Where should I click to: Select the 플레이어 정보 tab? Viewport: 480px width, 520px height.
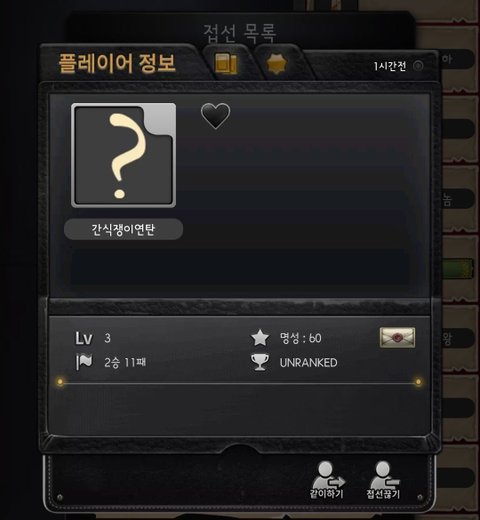pyautogui.click(x=117, y=63)
